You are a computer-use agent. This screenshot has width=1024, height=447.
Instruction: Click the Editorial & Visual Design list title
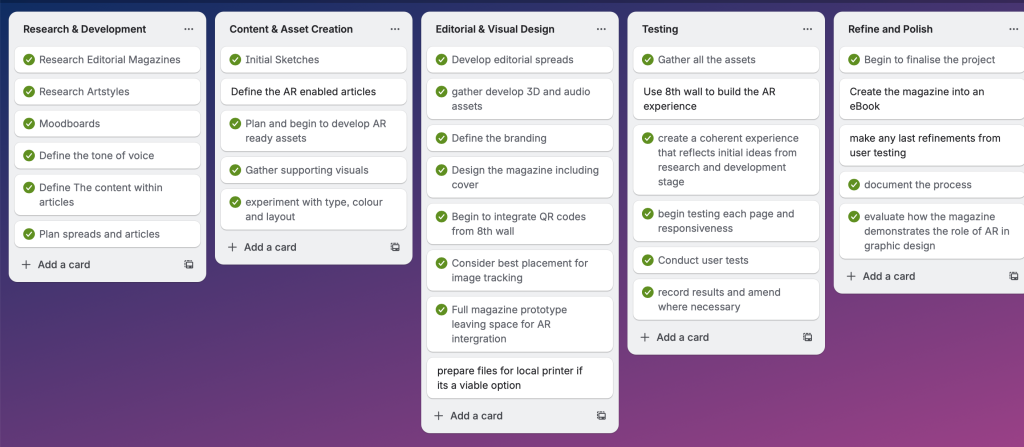point(495,29)
